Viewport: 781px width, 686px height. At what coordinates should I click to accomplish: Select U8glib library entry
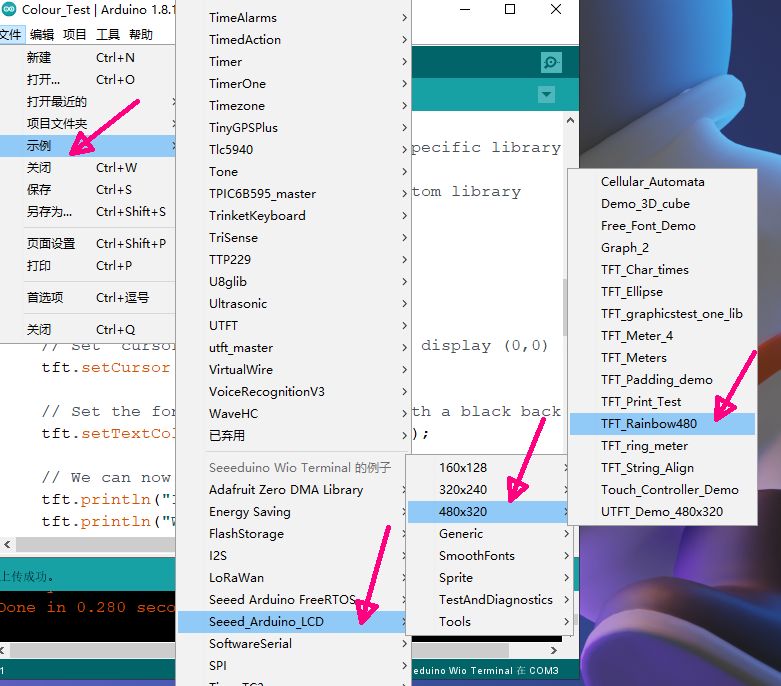click(x=294, y=281)
